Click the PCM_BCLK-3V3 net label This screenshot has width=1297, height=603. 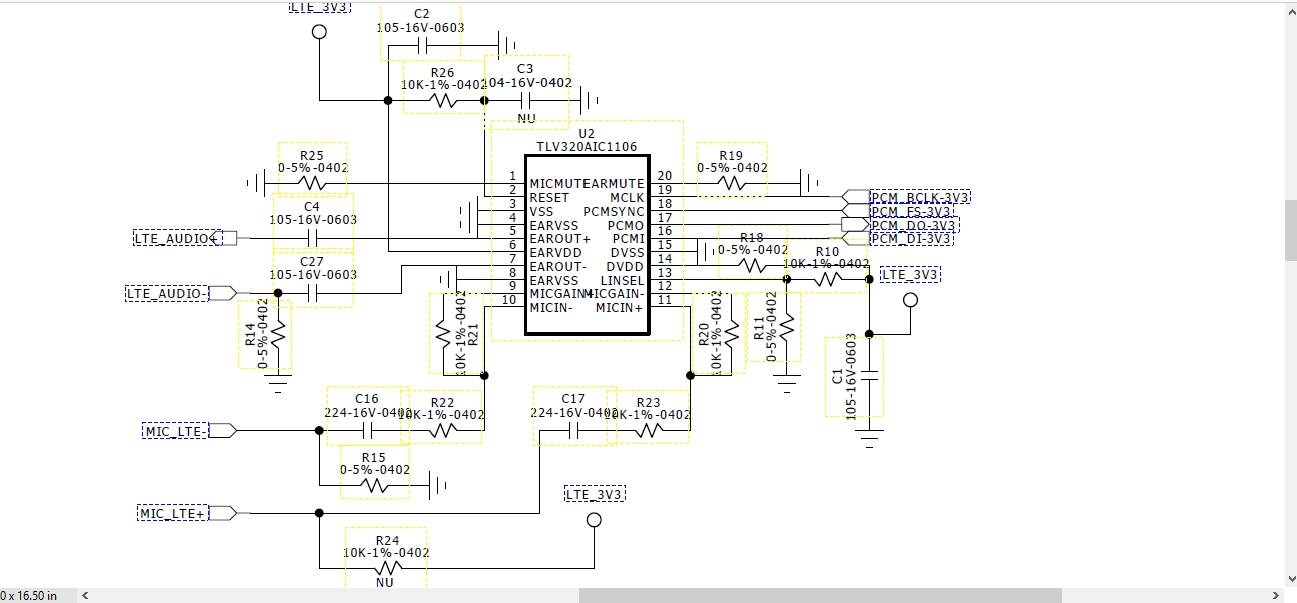tap(920, 198)
